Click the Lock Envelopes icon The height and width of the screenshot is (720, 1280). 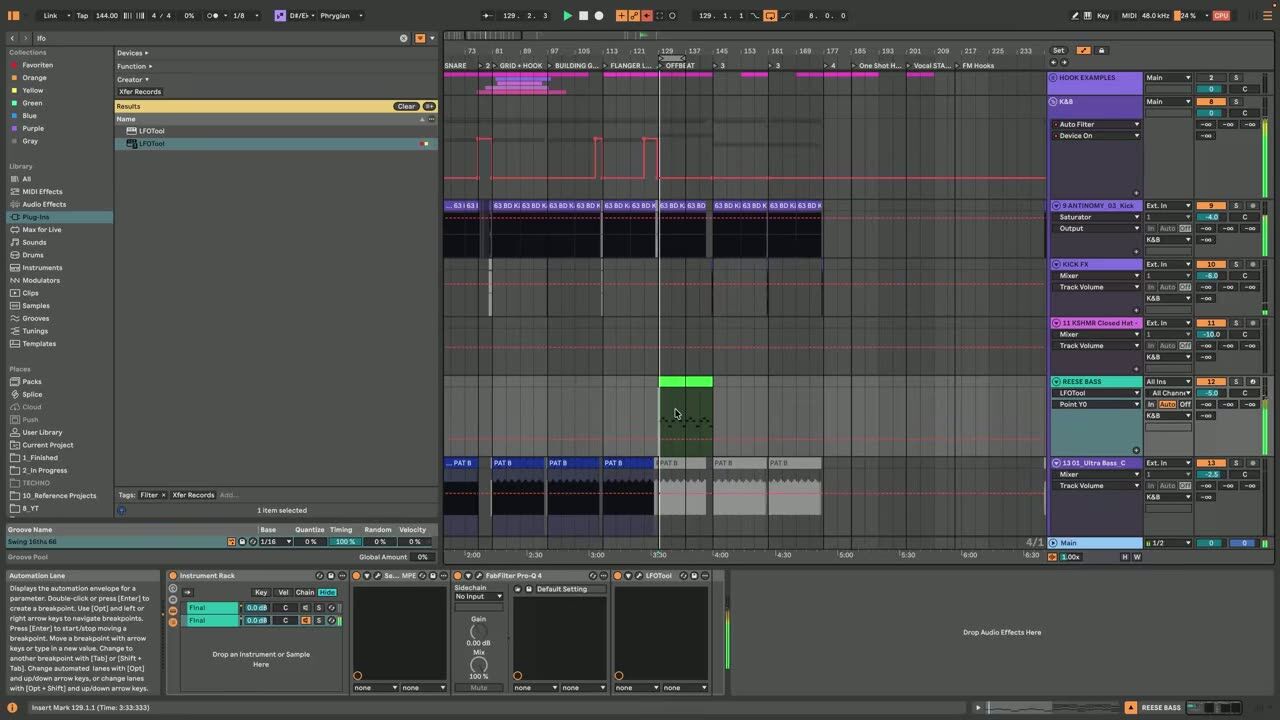pos(1101,50)
